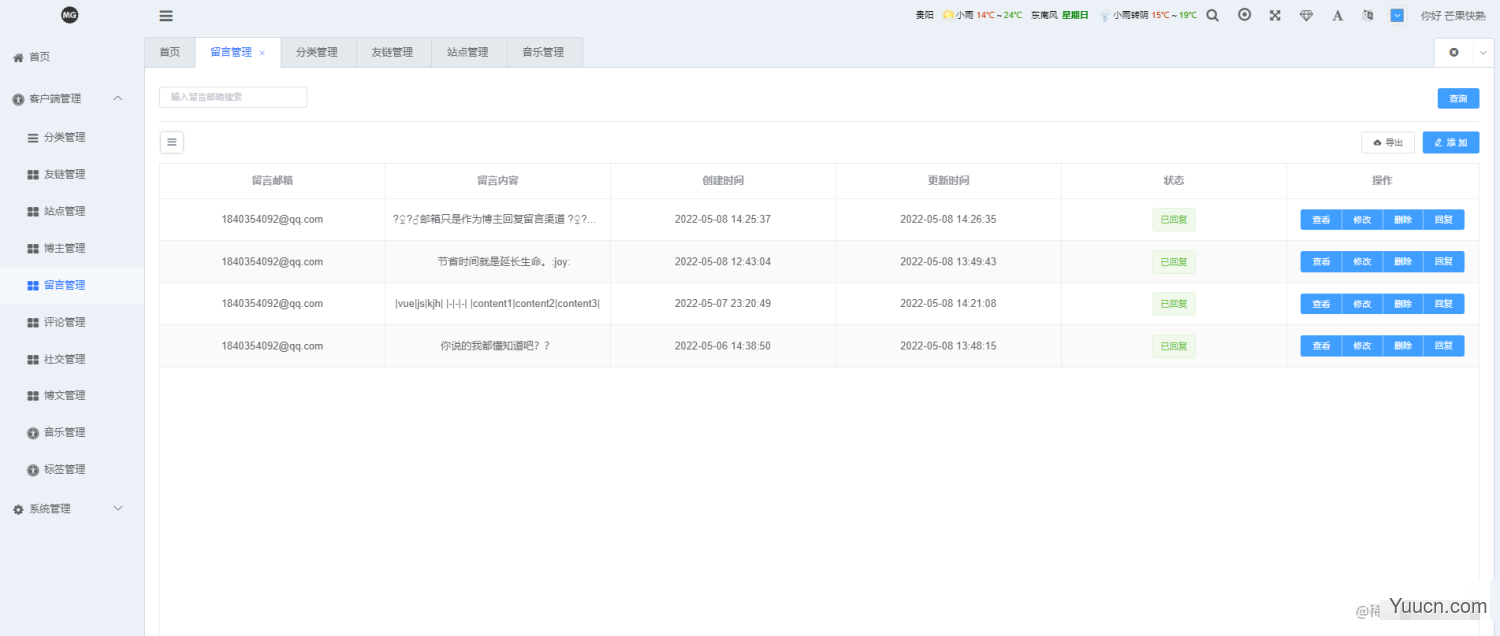Screen dimensions: 1500x636
Task: Switch to the 友链管理 tab
Action: click(x=392, y=52)
